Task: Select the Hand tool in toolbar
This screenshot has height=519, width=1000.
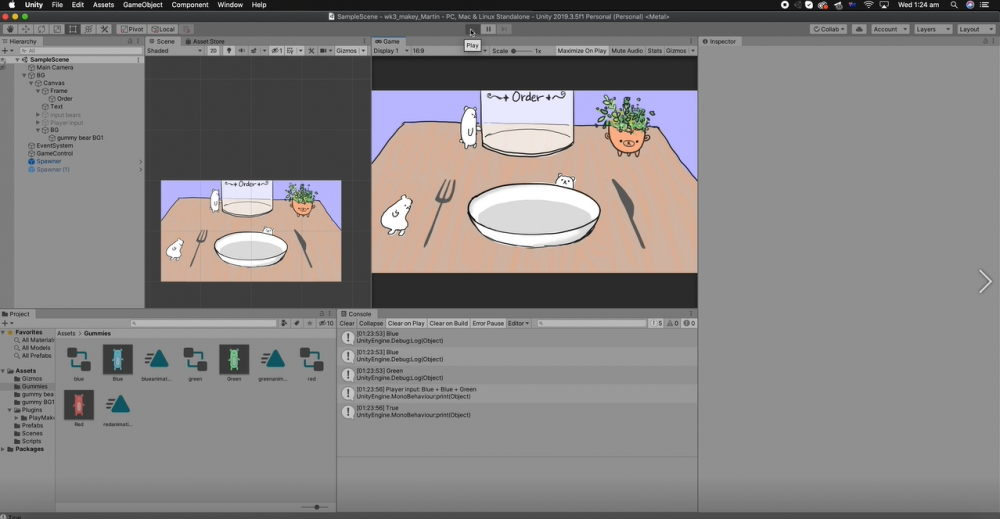Action: tap(10, 29)
